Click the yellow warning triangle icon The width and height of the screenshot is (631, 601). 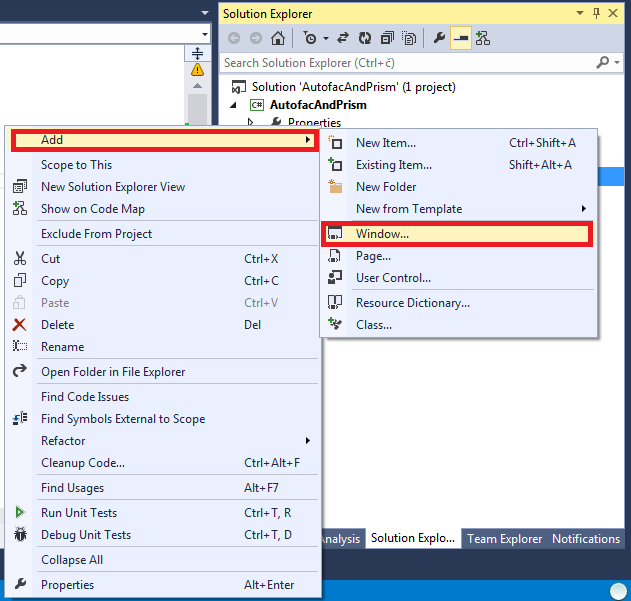click(197, 70)
